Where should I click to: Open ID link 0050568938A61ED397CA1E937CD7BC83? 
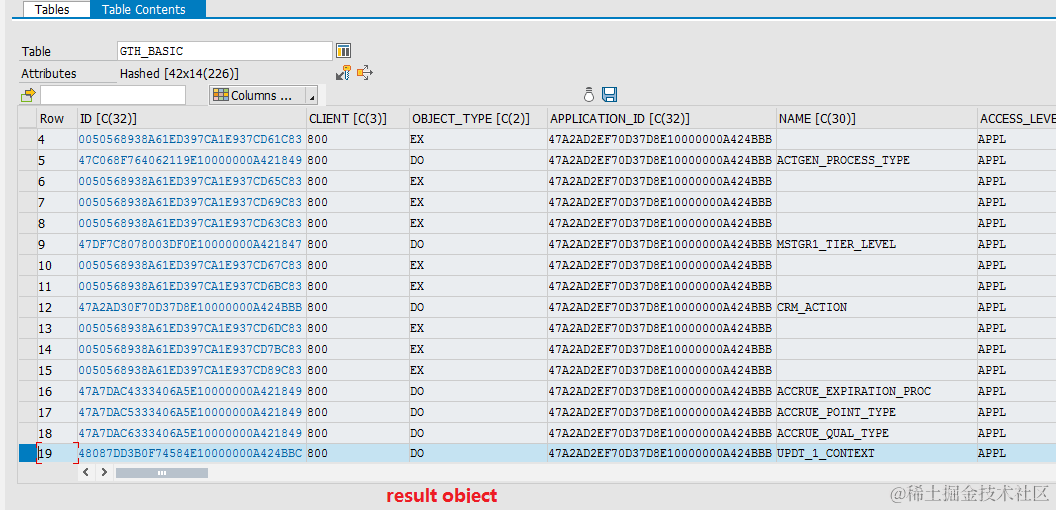(x=191, y=349)
